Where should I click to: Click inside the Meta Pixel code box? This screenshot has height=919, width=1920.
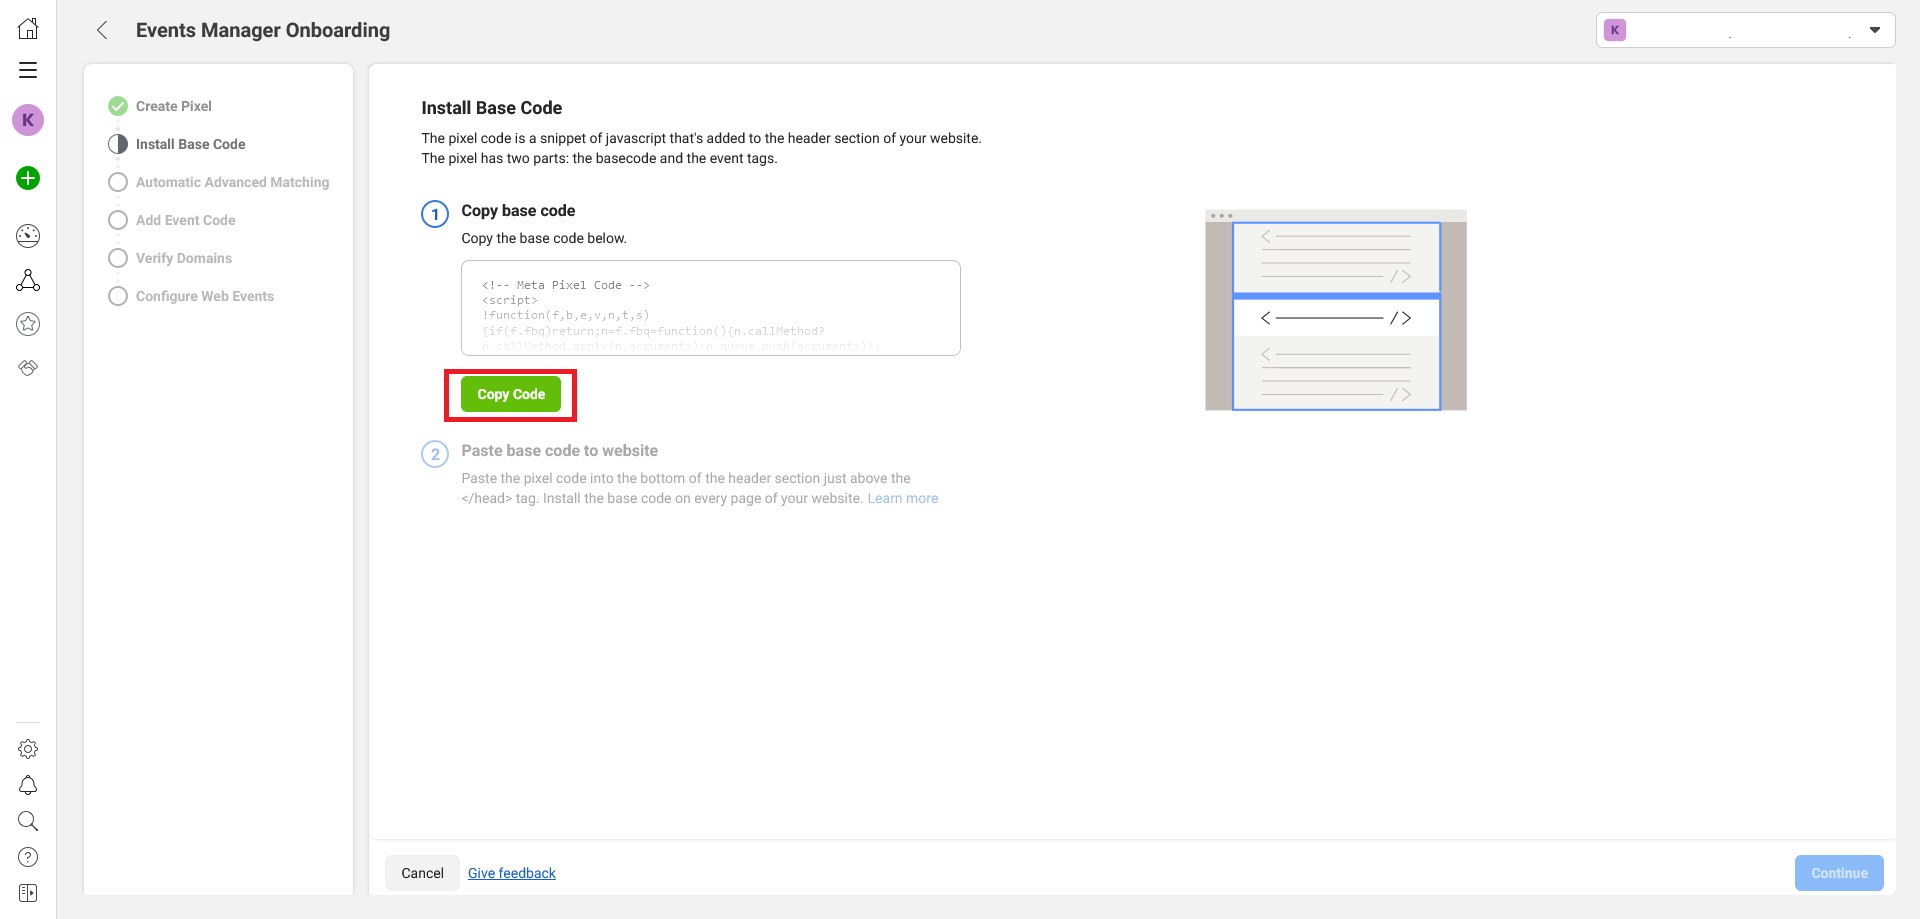710,308
